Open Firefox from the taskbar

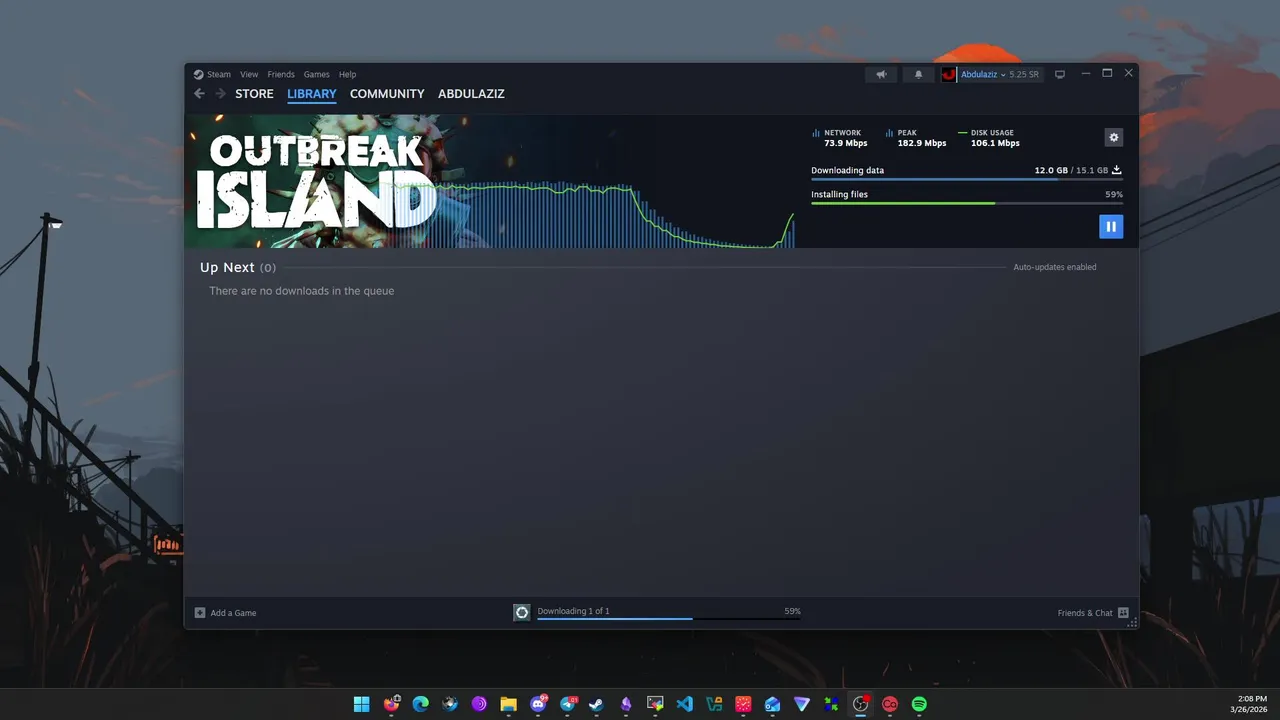pyautogui.click(x=391, y=704)
